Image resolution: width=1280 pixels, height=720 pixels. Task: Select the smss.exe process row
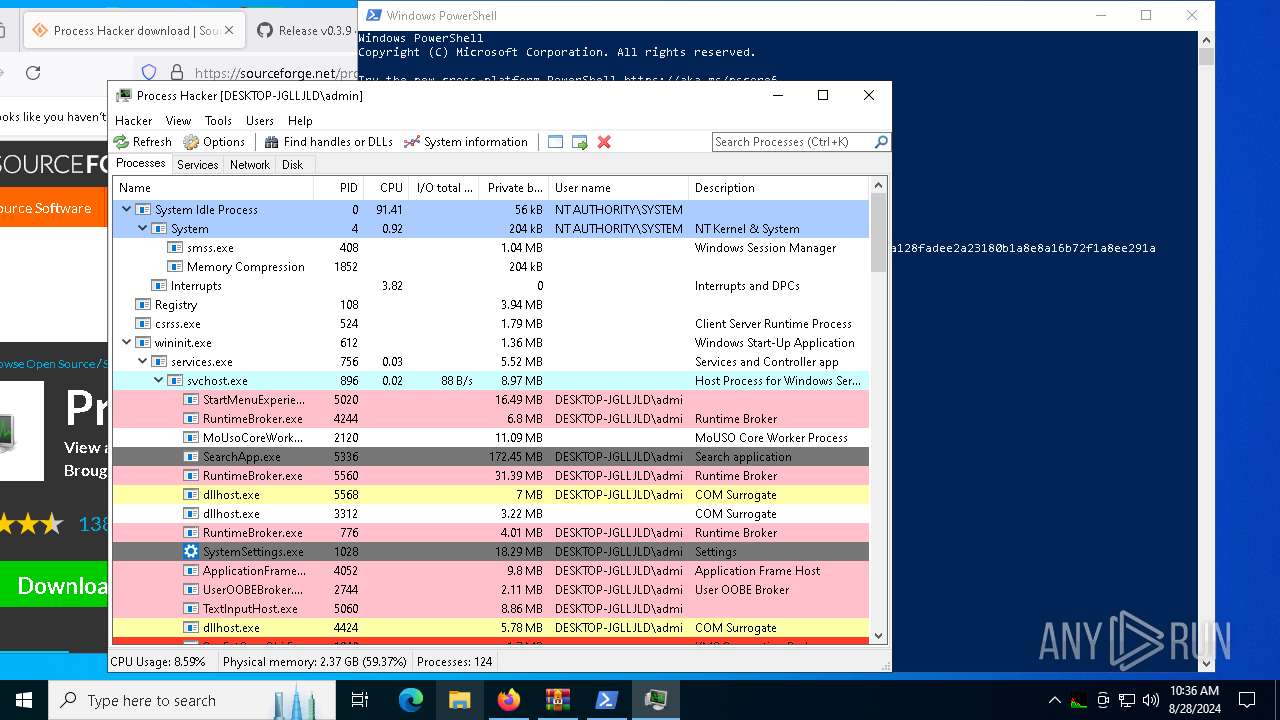pos(491,248)
